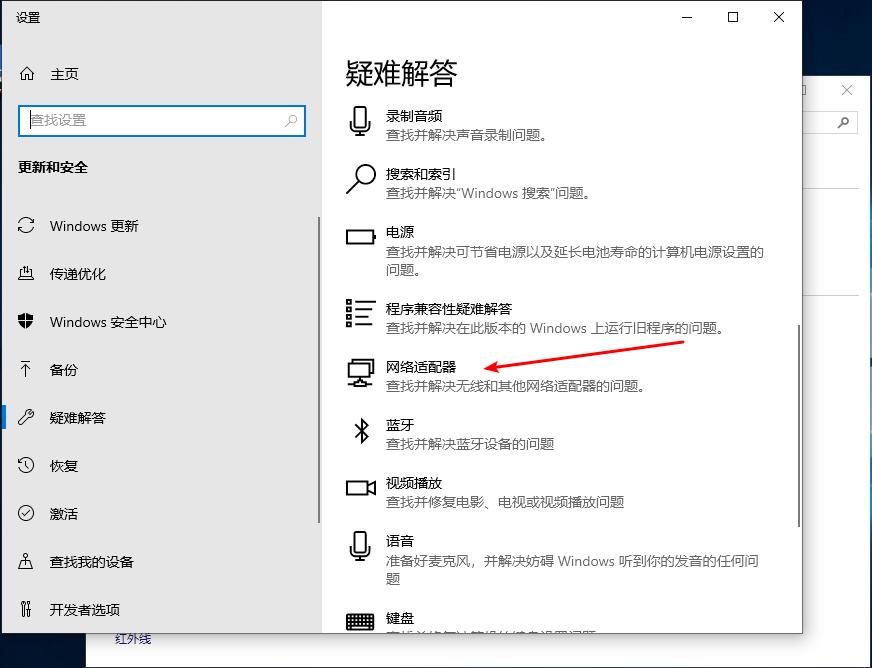Click the Bluetooth icon beside 蓝牙
This screenshot has width=872, height=668.
point(359,432)
